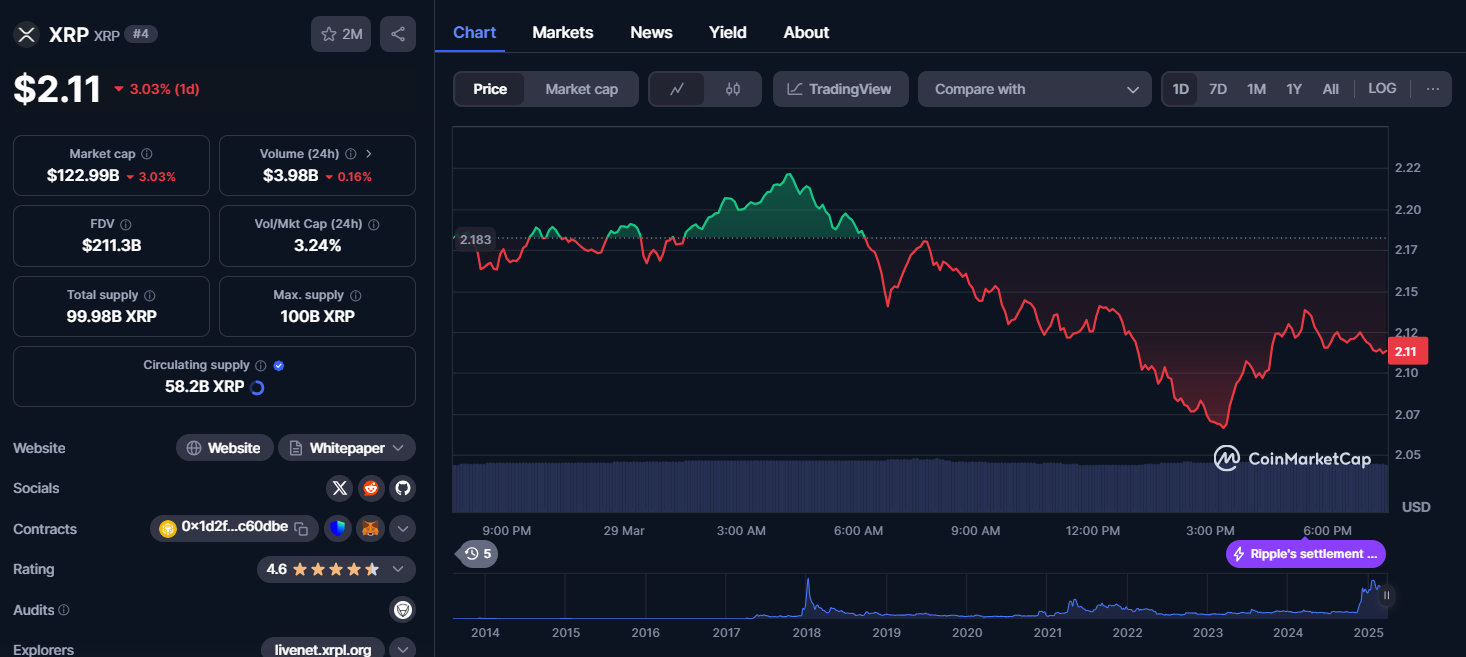Click the 2.183 opening price label
This screenshot has height=657, width=1466.
click(x=475, y=240)
